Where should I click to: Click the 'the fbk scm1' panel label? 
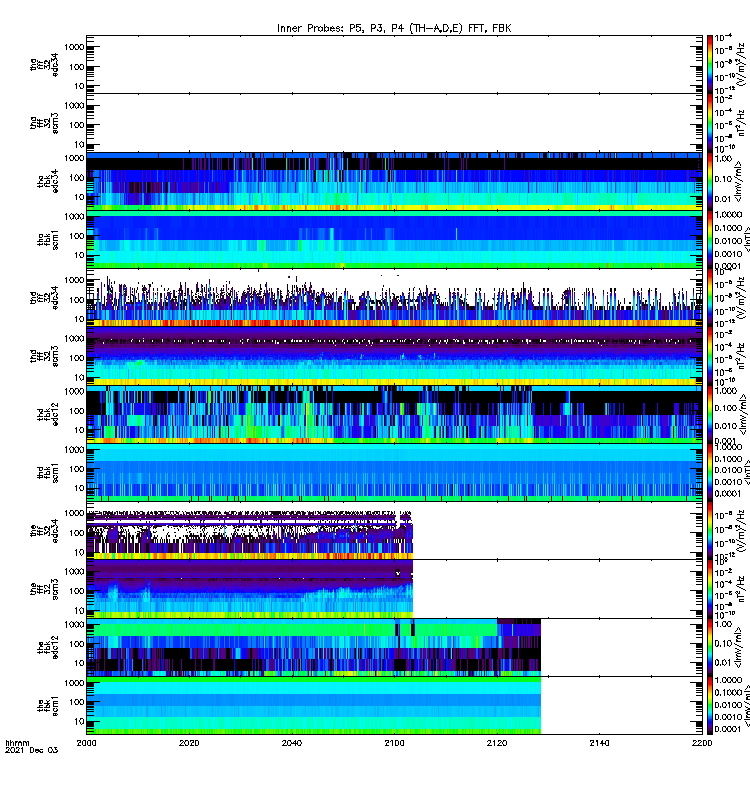(48, 706)
